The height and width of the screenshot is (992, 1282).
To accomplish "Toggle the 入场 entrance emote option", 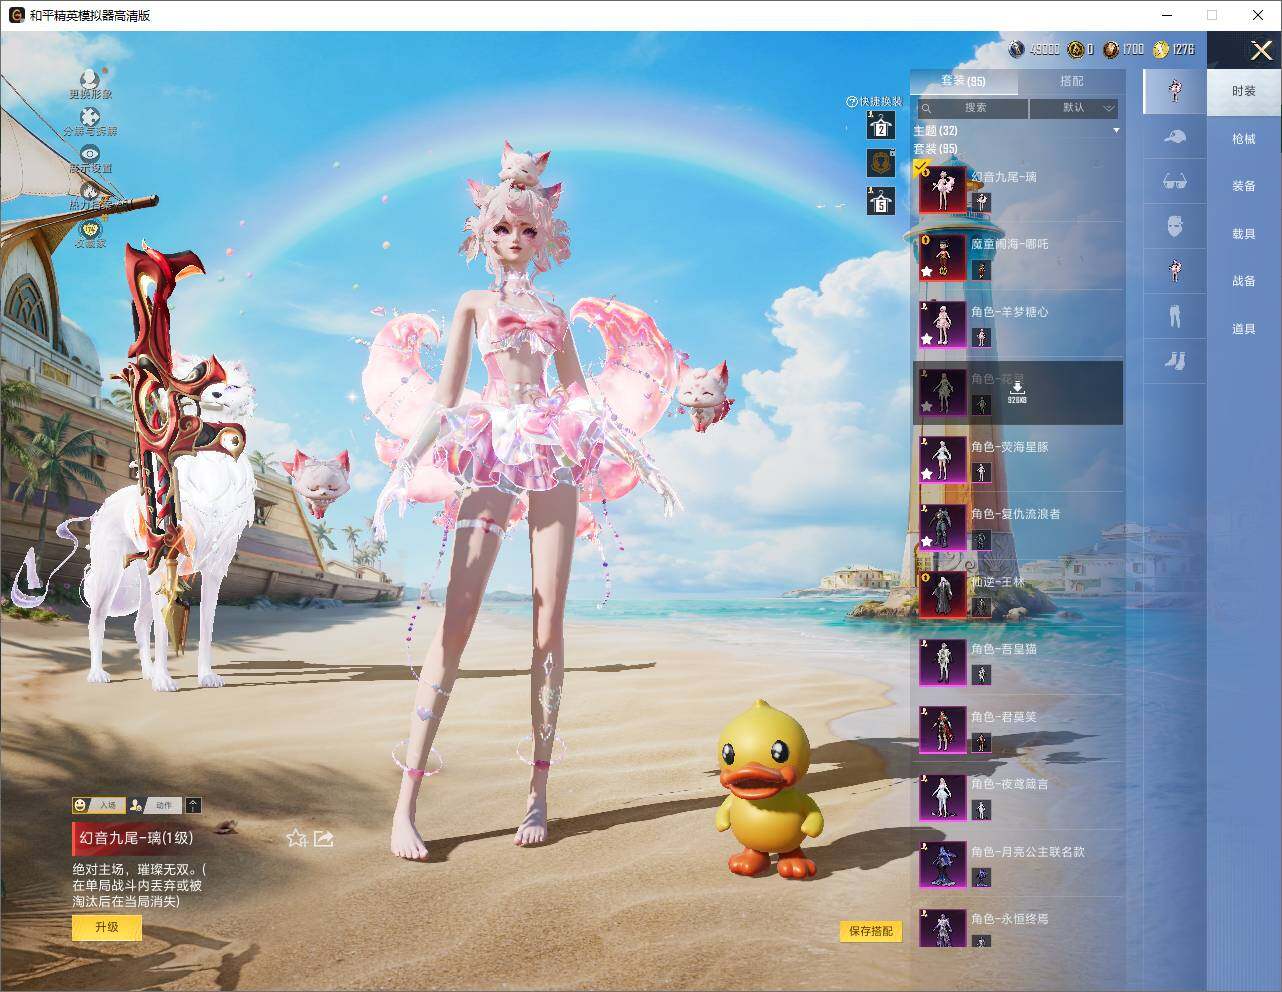I will [x=97, y=805].
